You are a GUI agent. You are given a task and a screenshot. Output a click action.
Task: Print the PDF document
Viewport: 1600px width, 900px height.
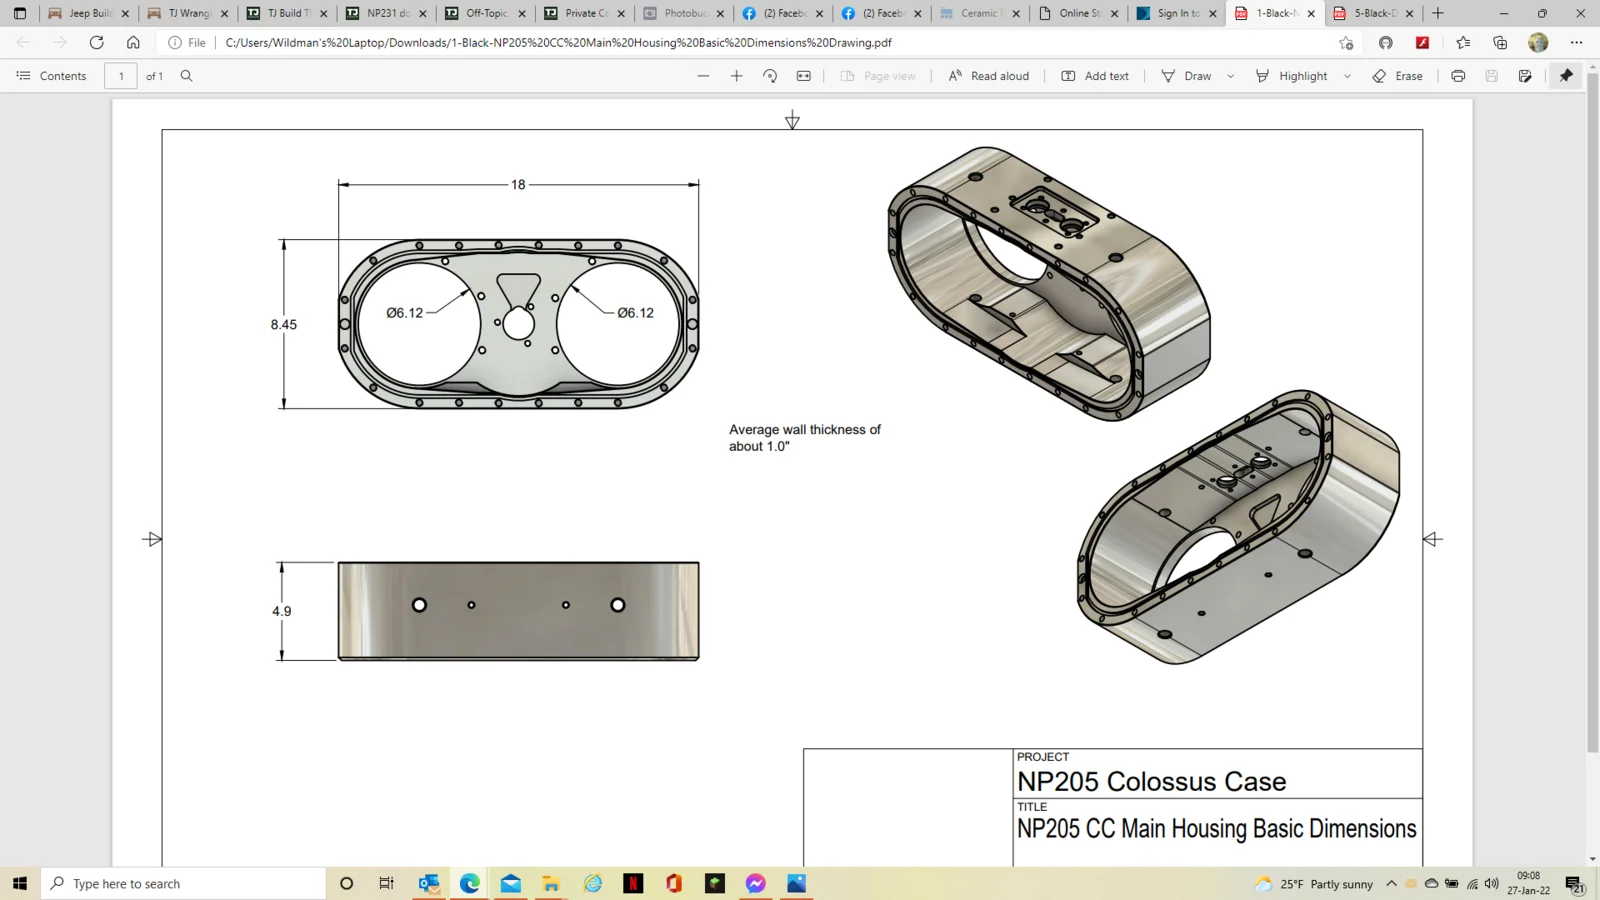pos(1458,76)
